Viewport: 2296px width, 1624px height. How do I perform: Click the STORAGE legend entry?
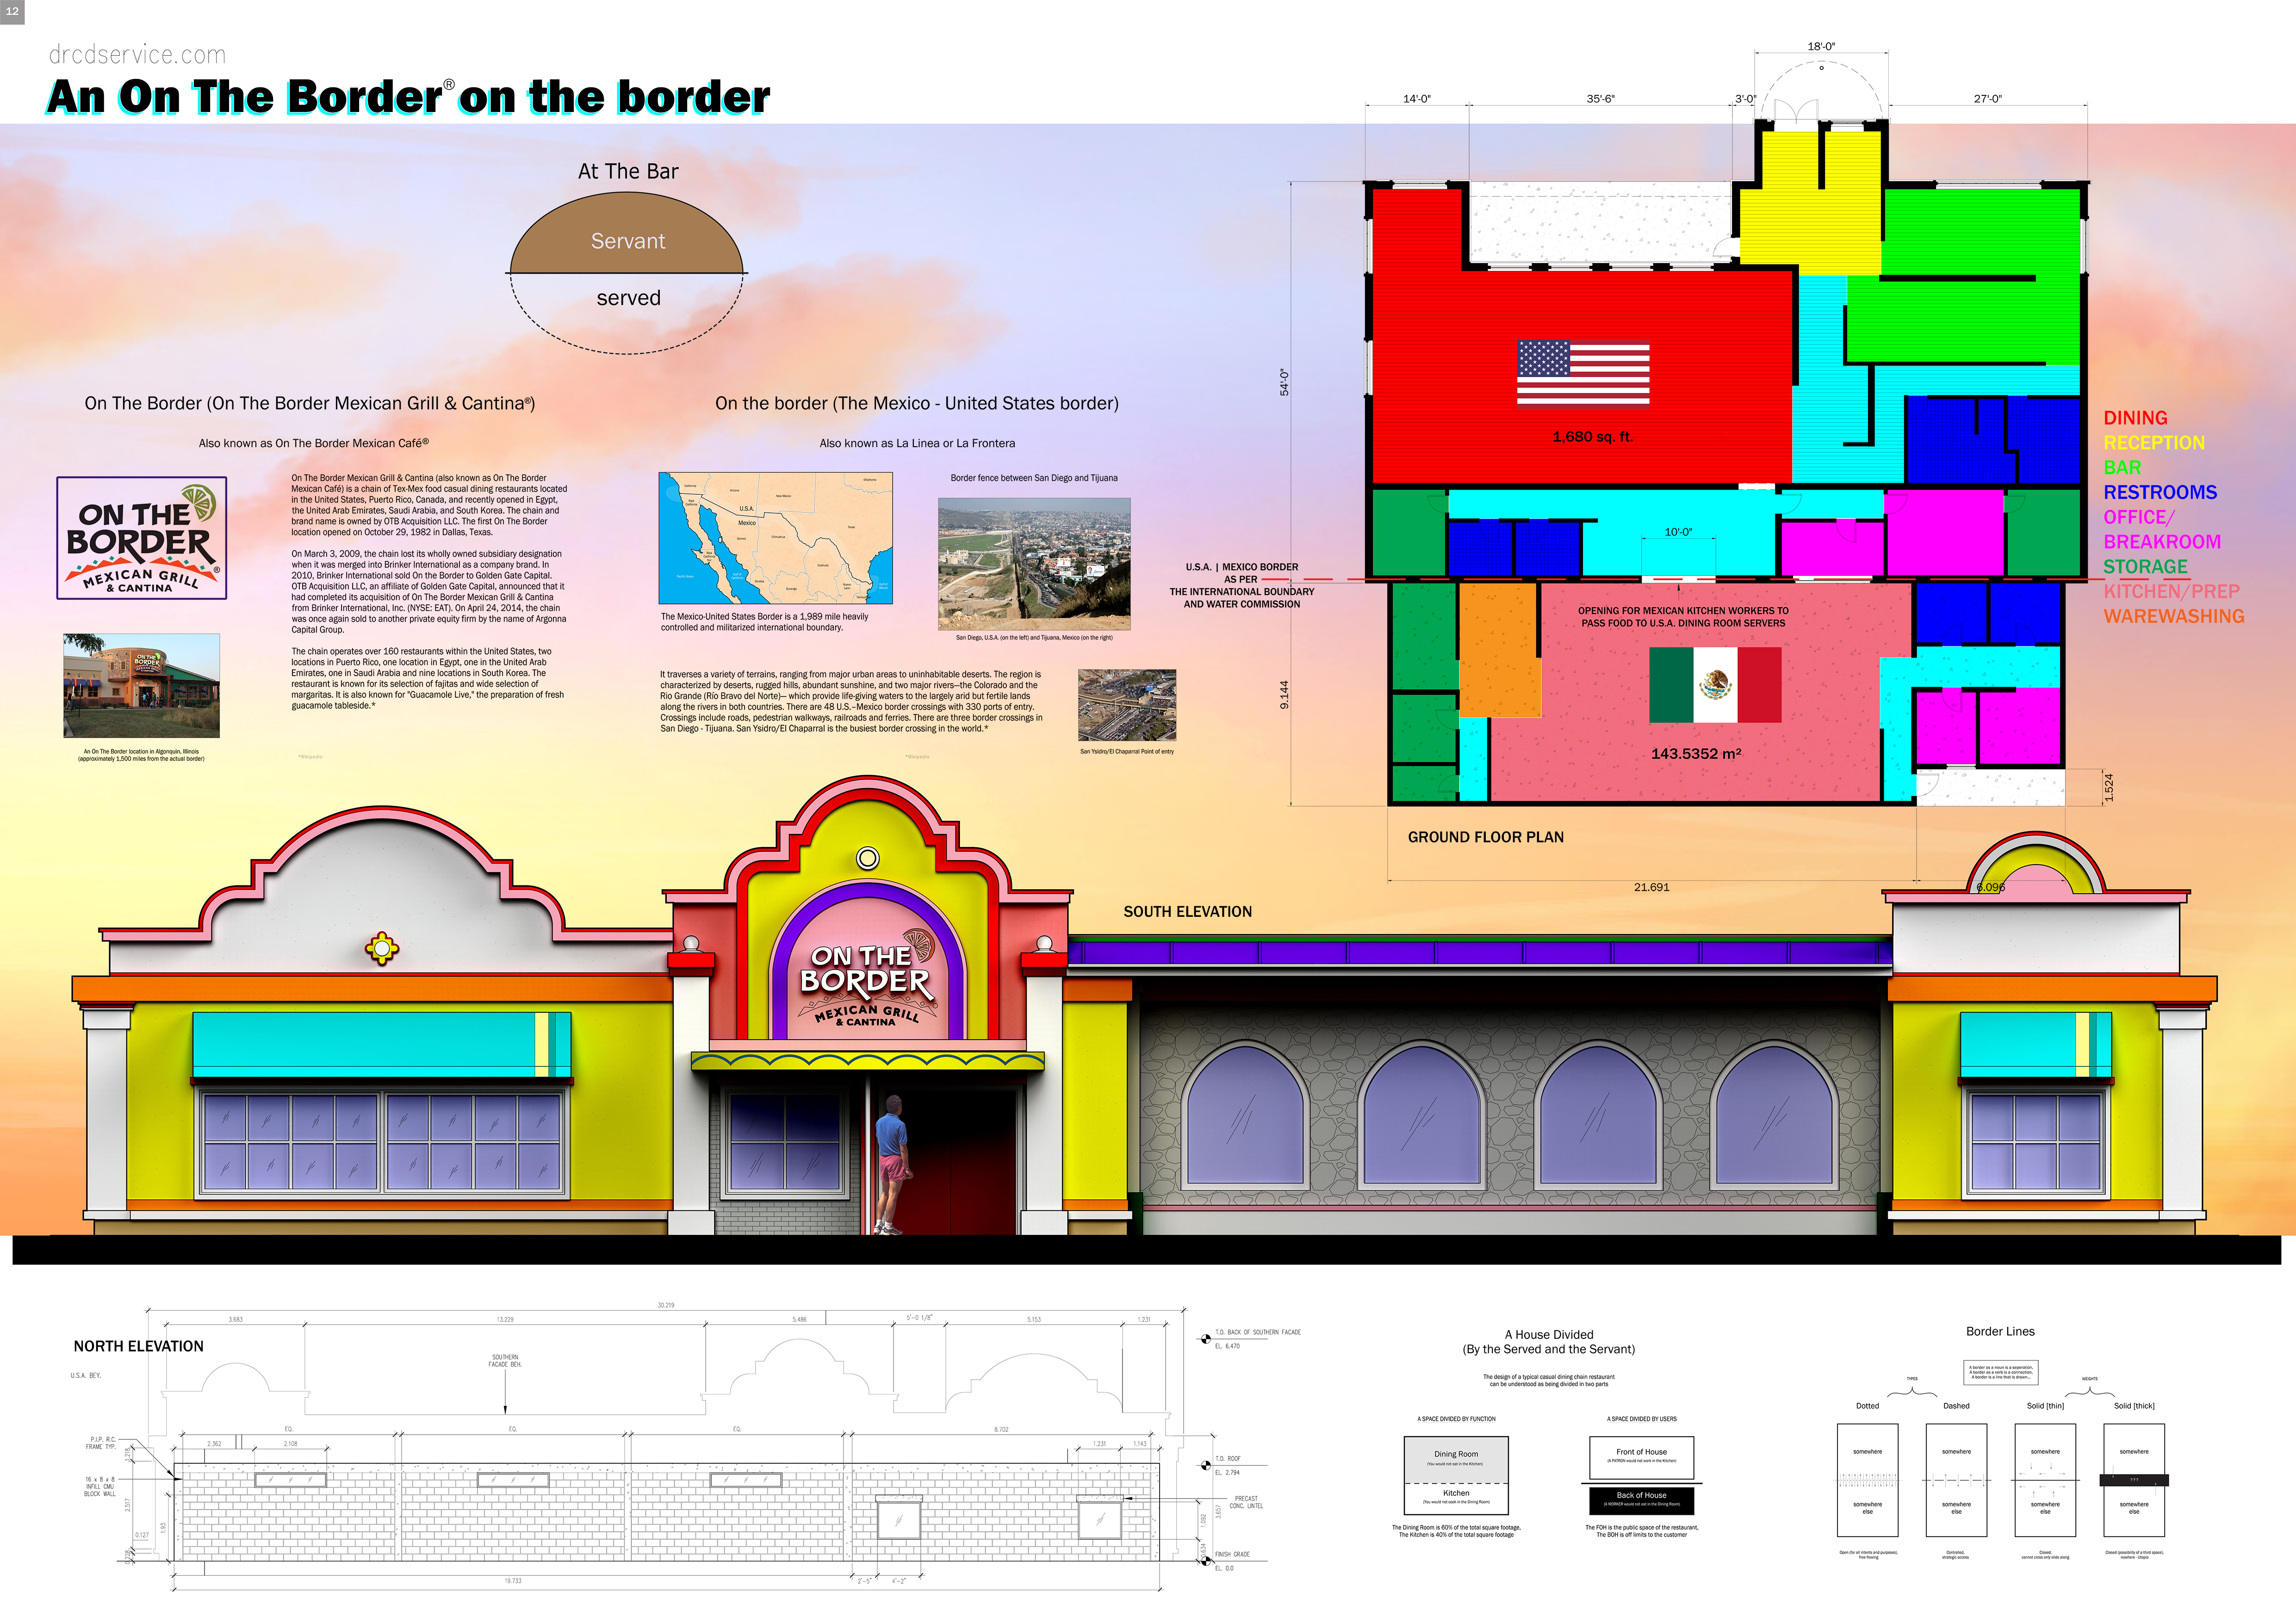(2145, 567)
